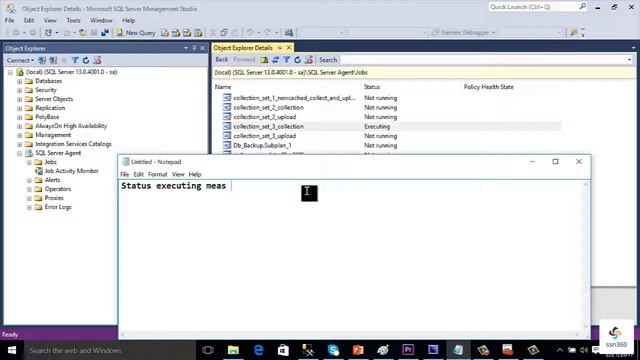
Task: Click the Activity Monitor icon in main toolbar
Action: (289, 33)
